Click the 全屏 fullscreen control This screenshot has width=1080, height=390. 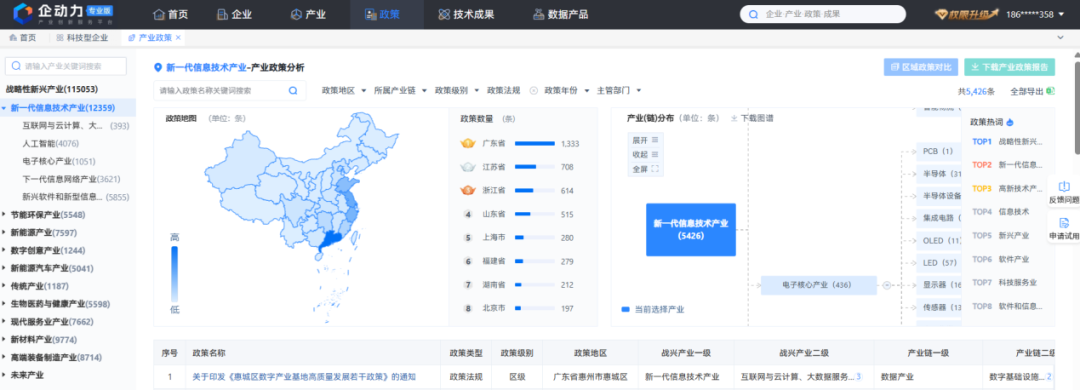click(x=645, y=169)
